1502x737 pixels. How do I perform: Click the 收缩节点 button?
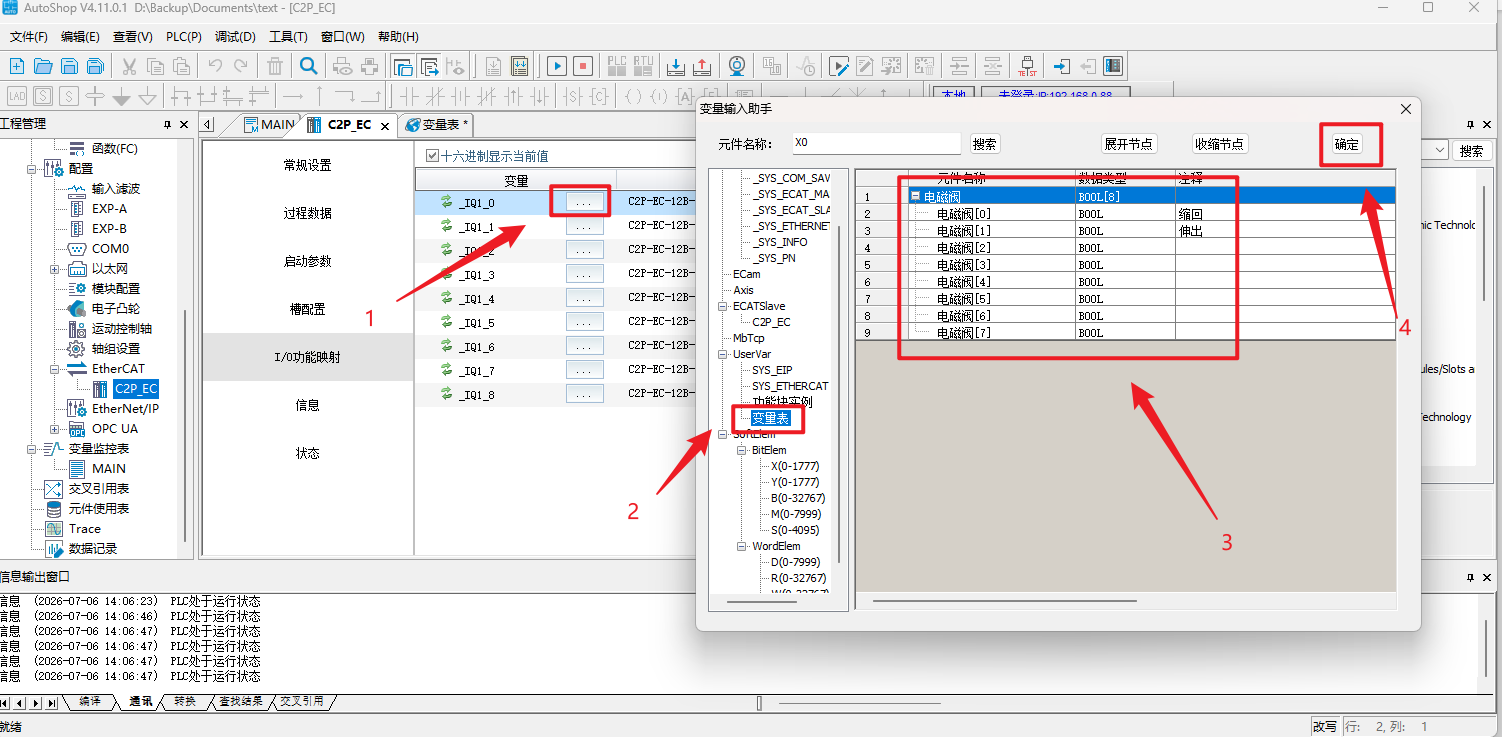[1220, 144]
